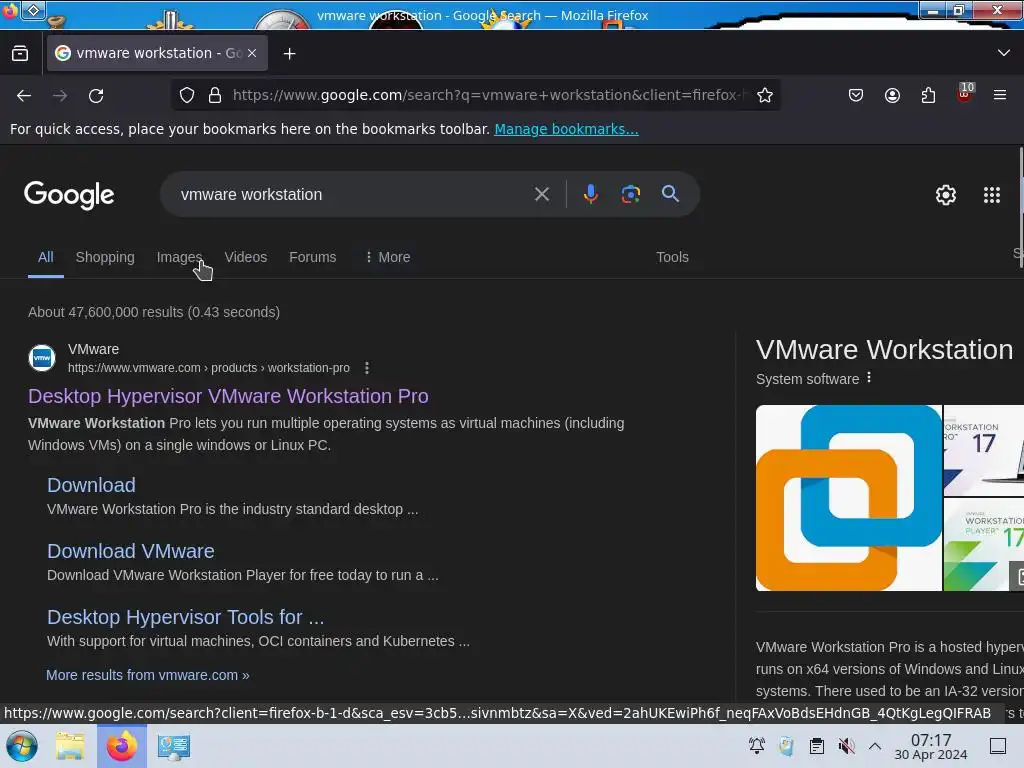Viewport: 1024px width, 768px height.
Task: Open the large VMware Workstation logo image
Action: (849, 498)
